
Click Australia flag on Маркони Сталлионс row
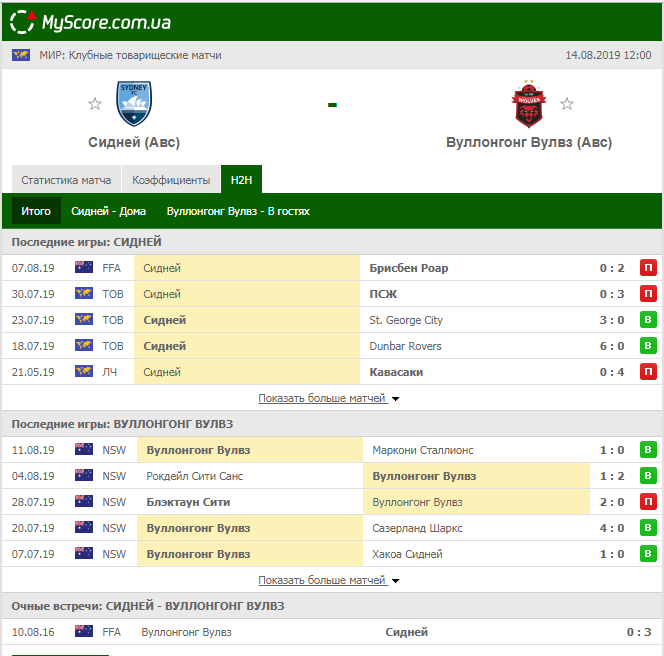pyautogui.click(x=83, y=450)
